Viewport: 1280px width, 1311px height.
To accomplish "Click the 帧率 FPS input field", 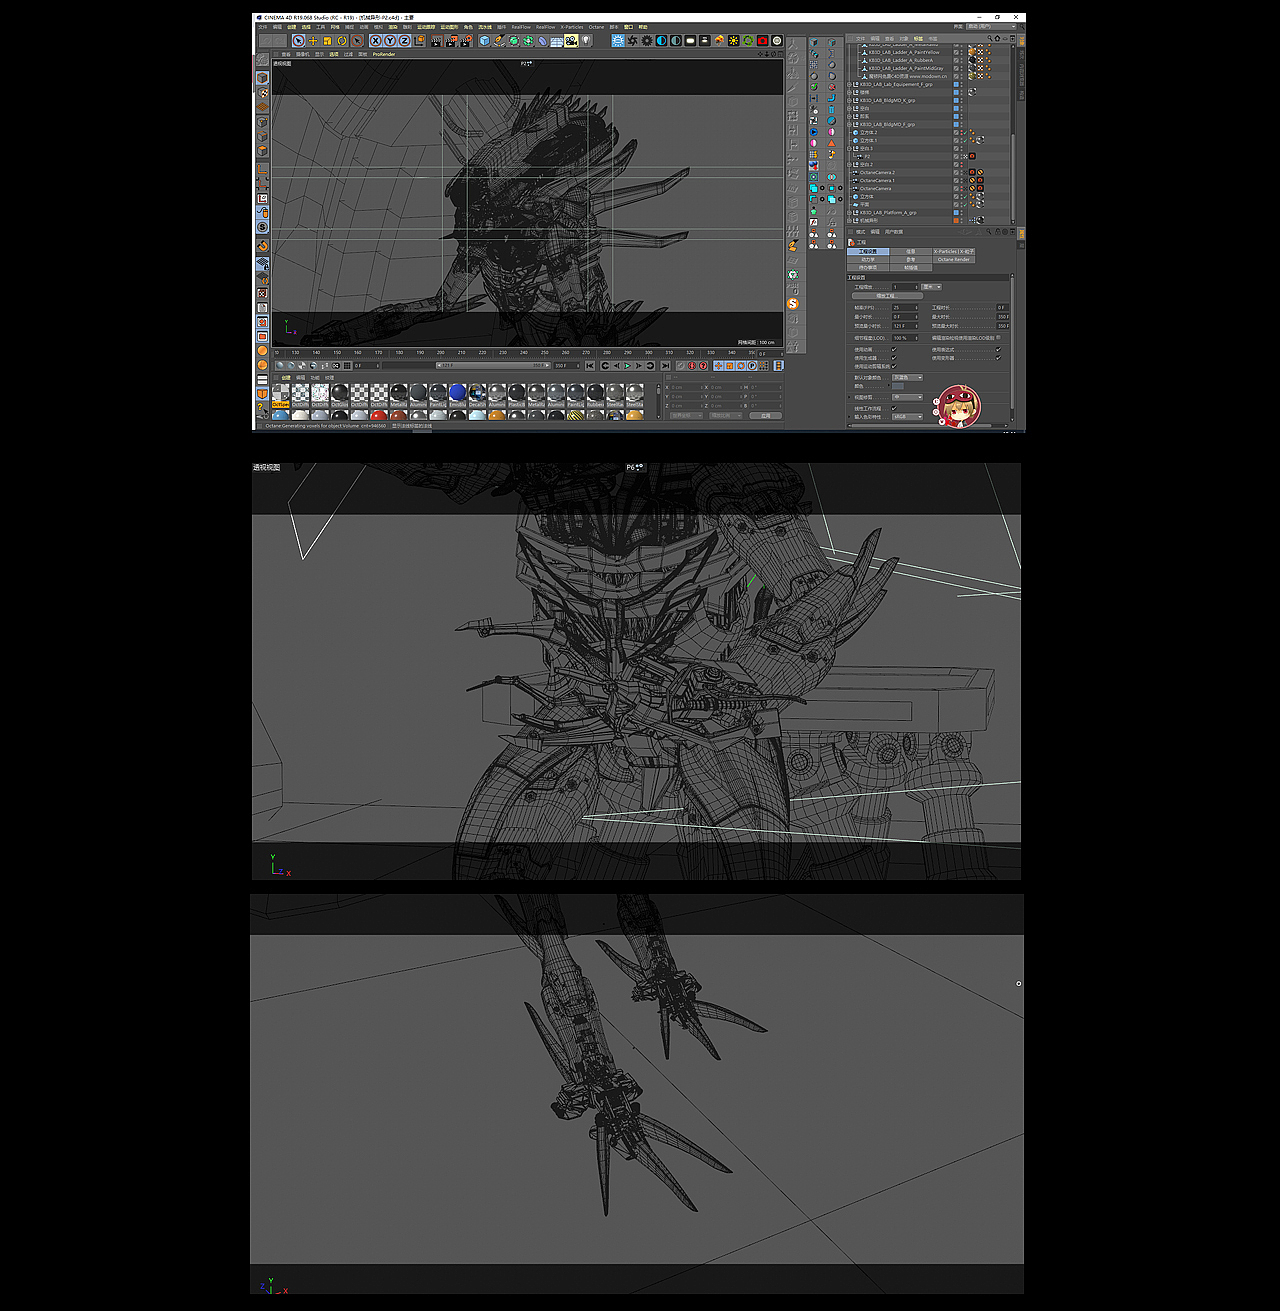I will (x=905, y=308).
